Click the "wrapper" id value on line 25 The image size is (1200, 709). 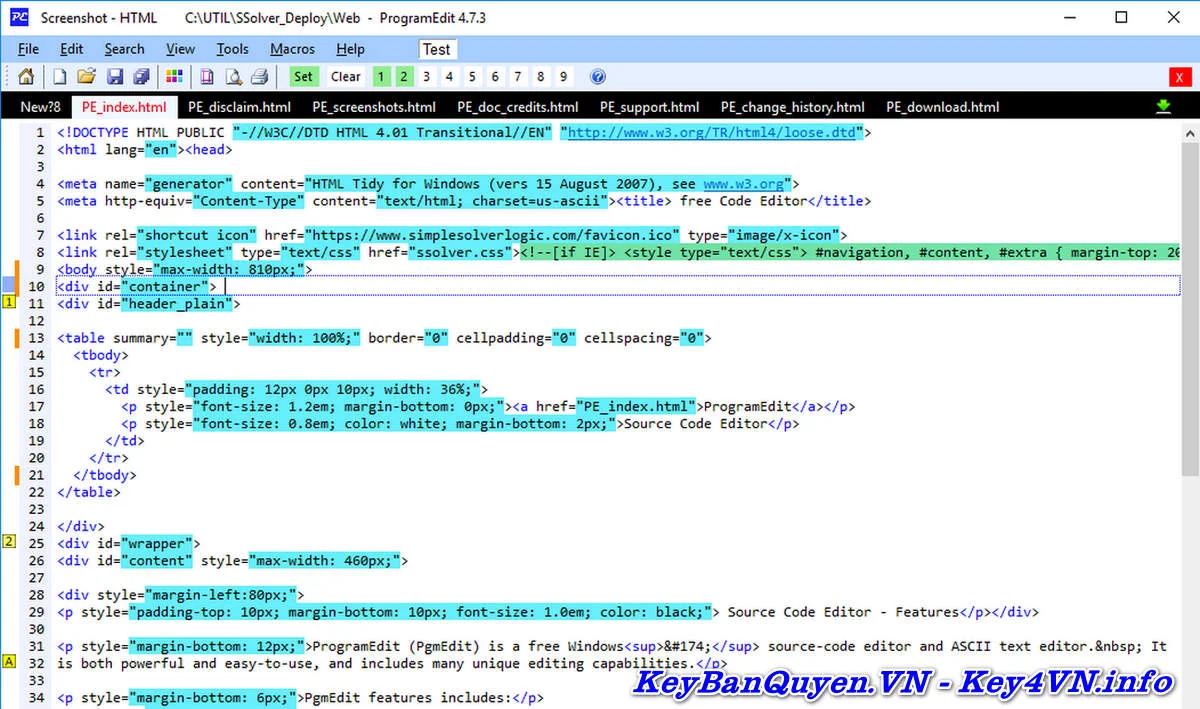point(155,543)
